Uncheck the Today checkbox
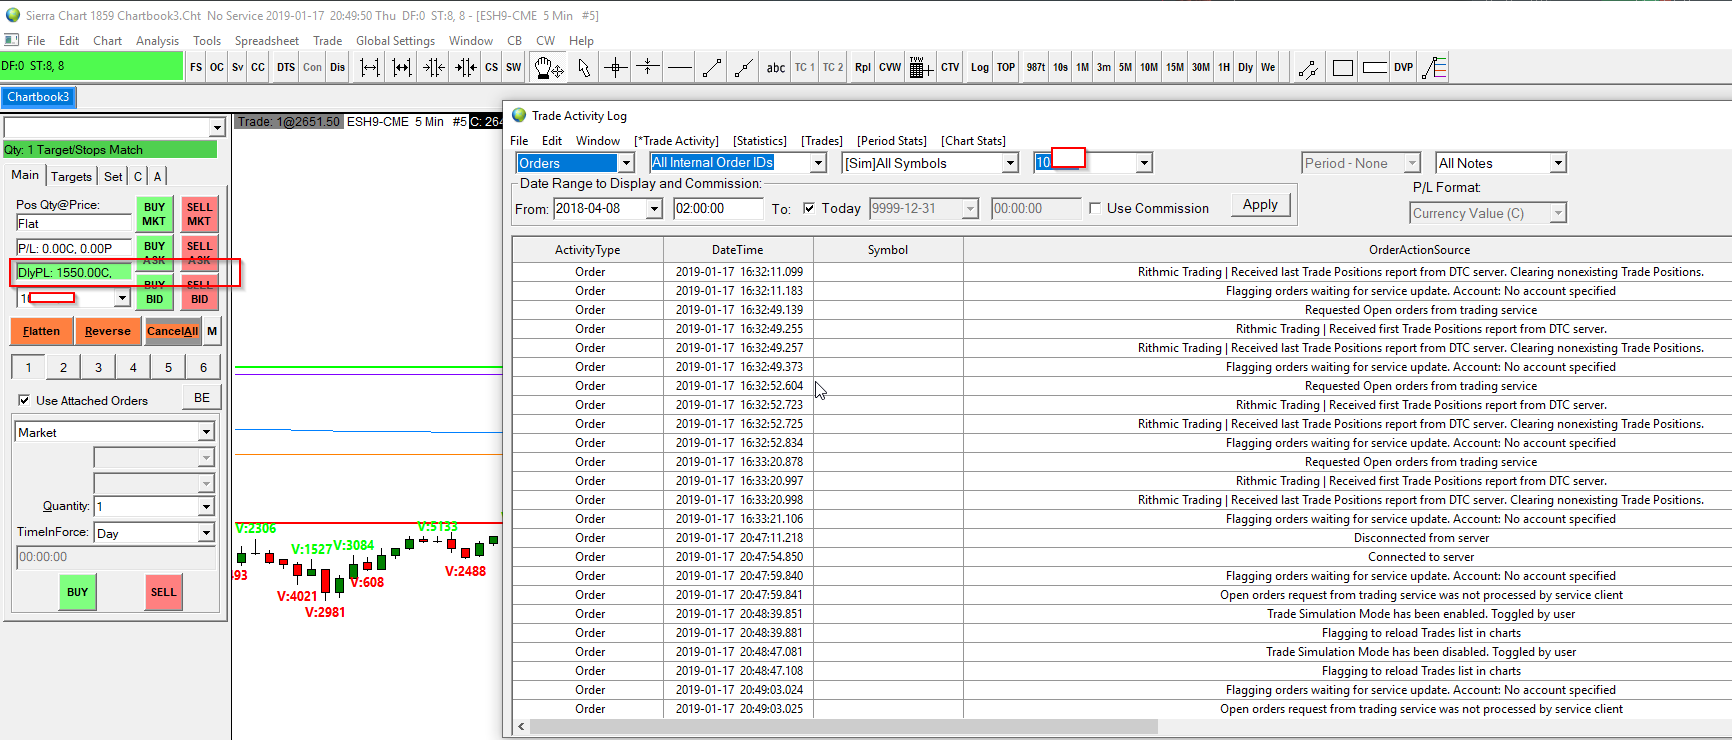 809,208
